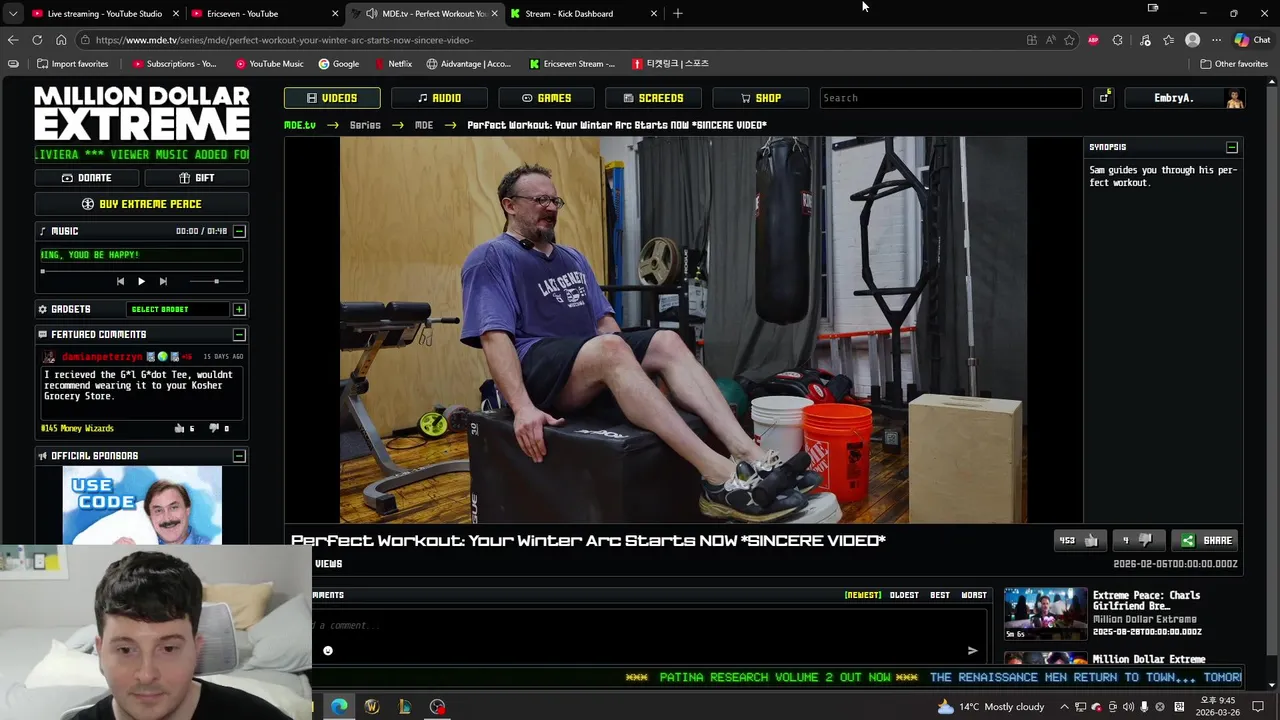Collapse the Featured Comments panel

(239, 334)
